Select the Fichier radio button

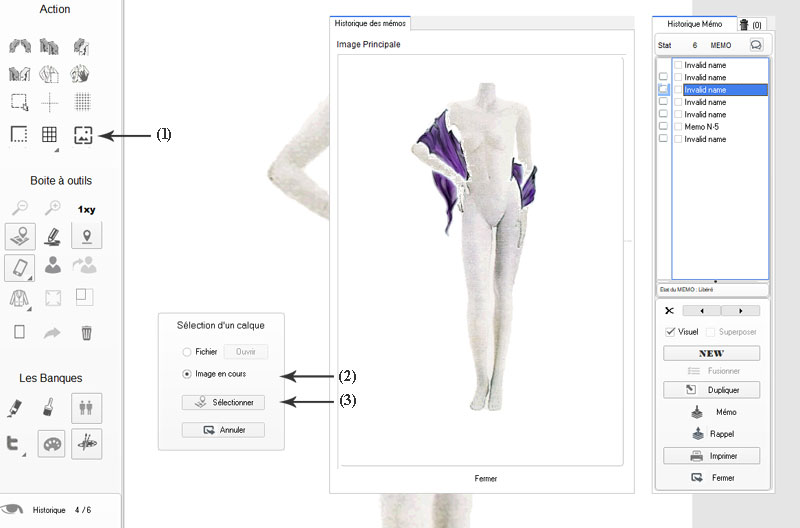pyautogui.click(x=186, y=352)
